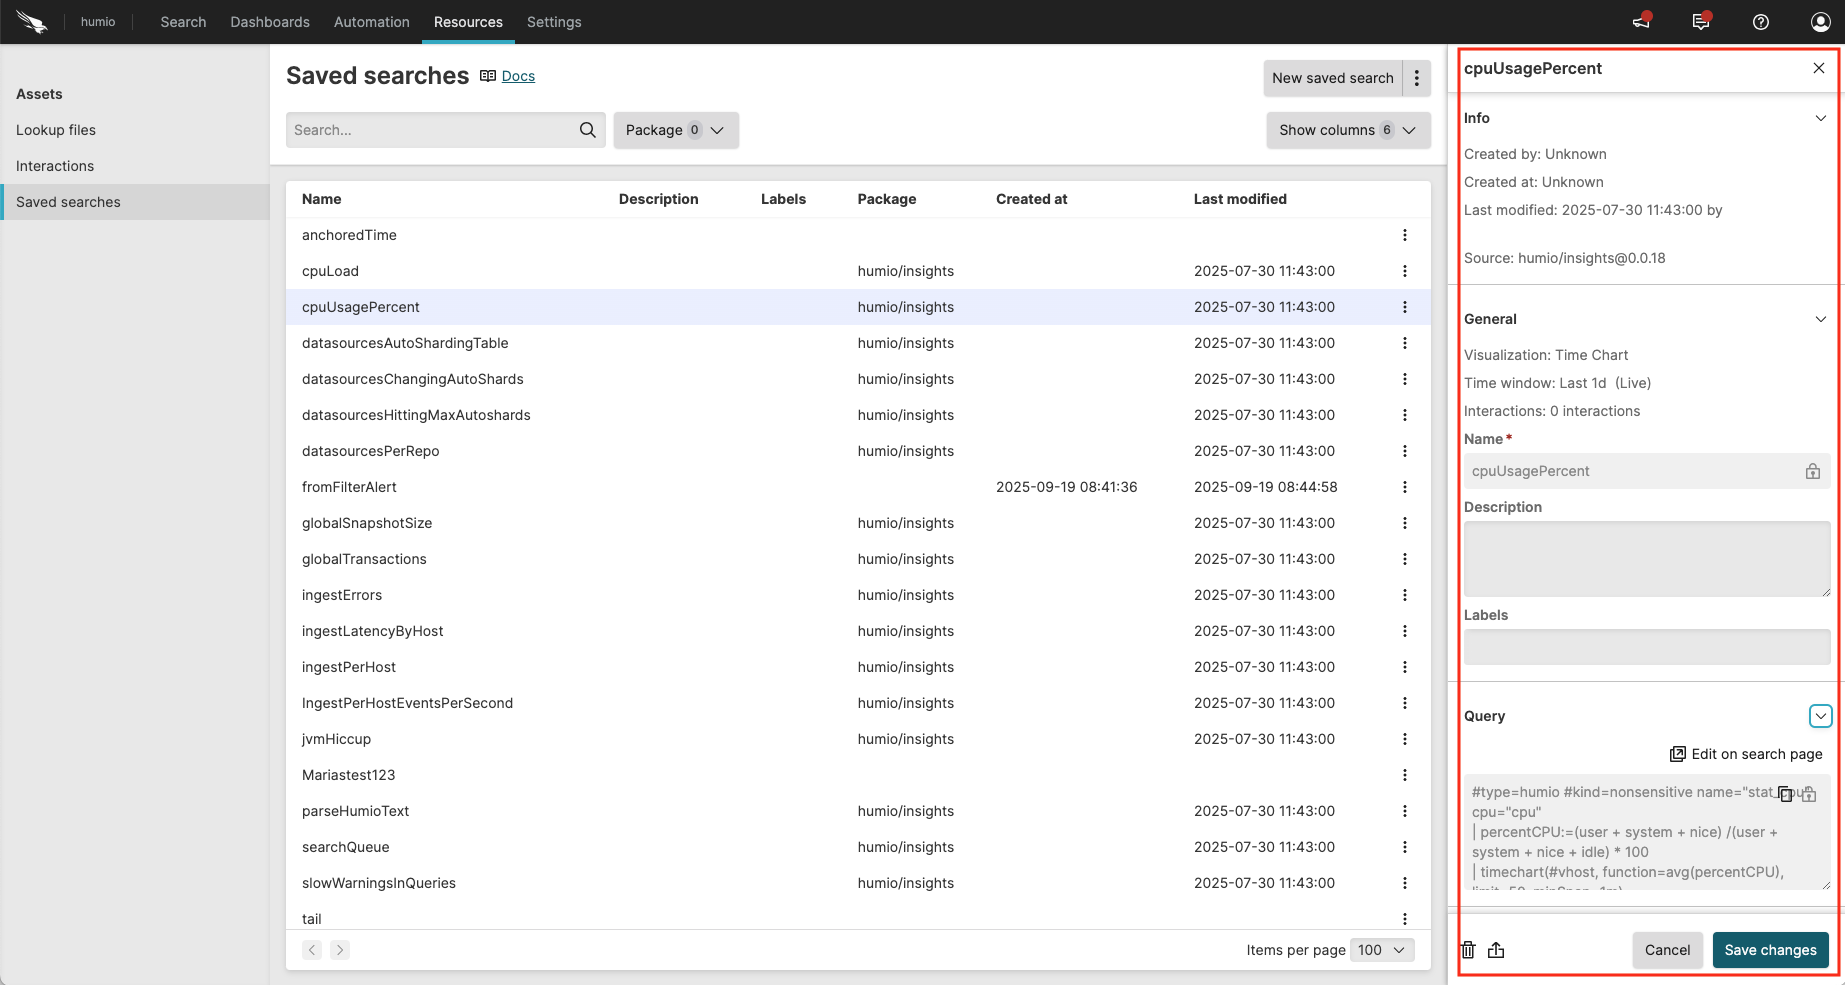This screenshot has width=1845, height=985.
Task: Open the user account icon
Action: tap(1821, 22)
